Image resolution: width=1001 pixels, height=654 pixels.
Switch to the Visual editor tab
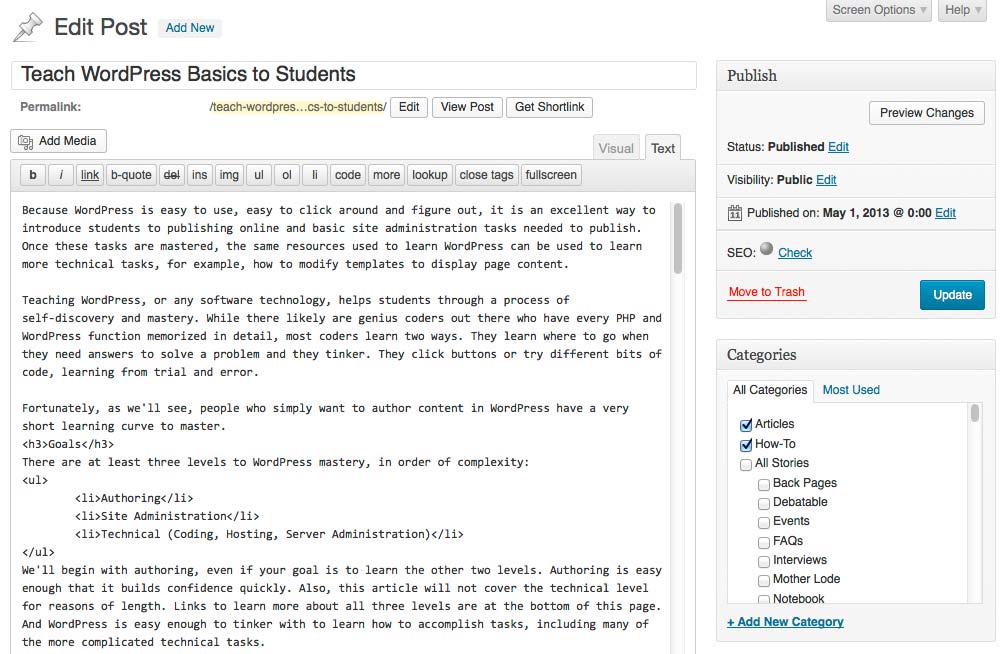click(616, 148)
